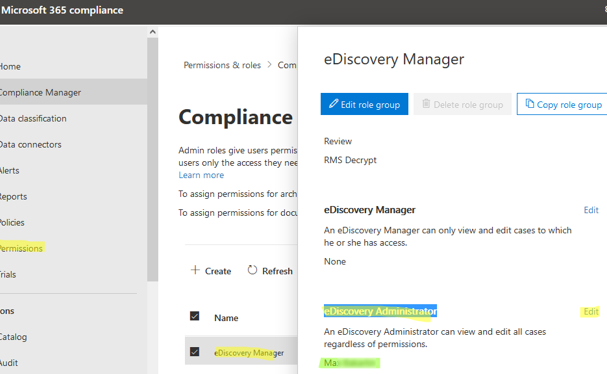Click the trash icon on Delete role group
607x374 pixels.
pos(426,104)
